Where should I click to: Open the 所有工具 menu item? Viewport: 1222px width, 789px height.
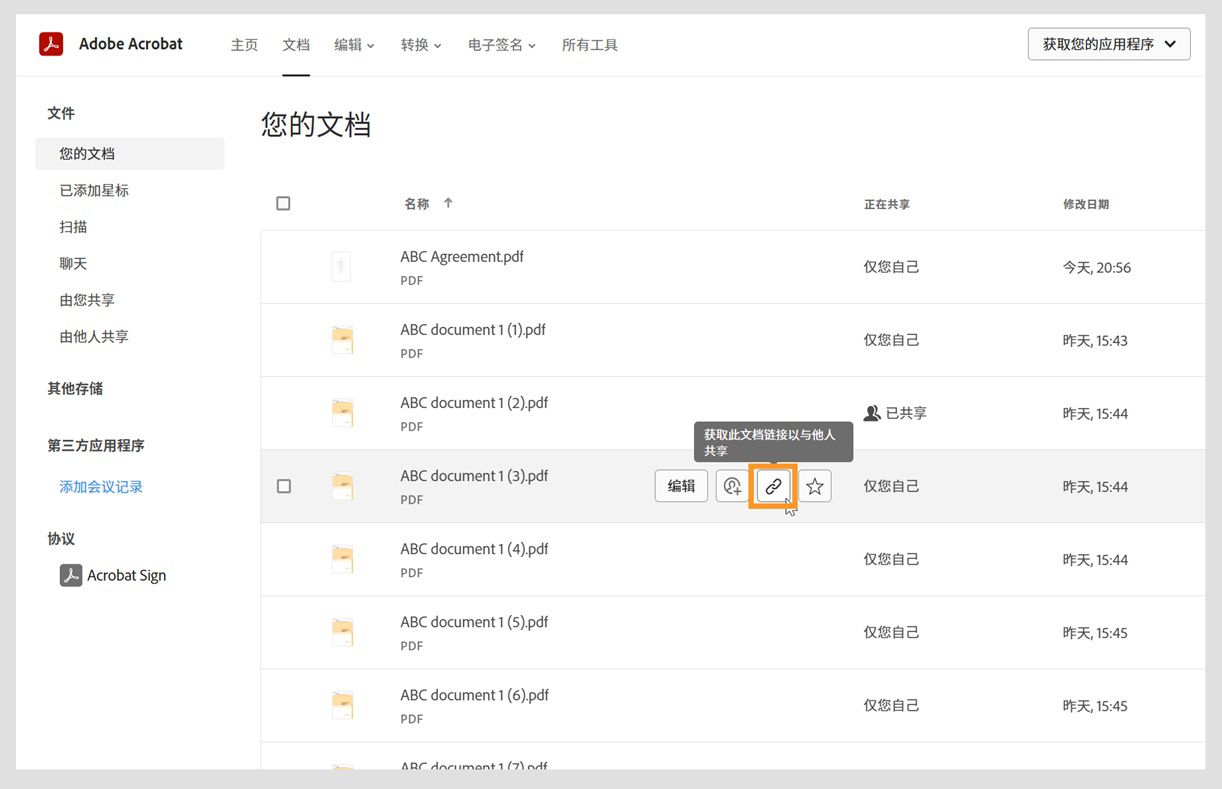click(589, 44)
